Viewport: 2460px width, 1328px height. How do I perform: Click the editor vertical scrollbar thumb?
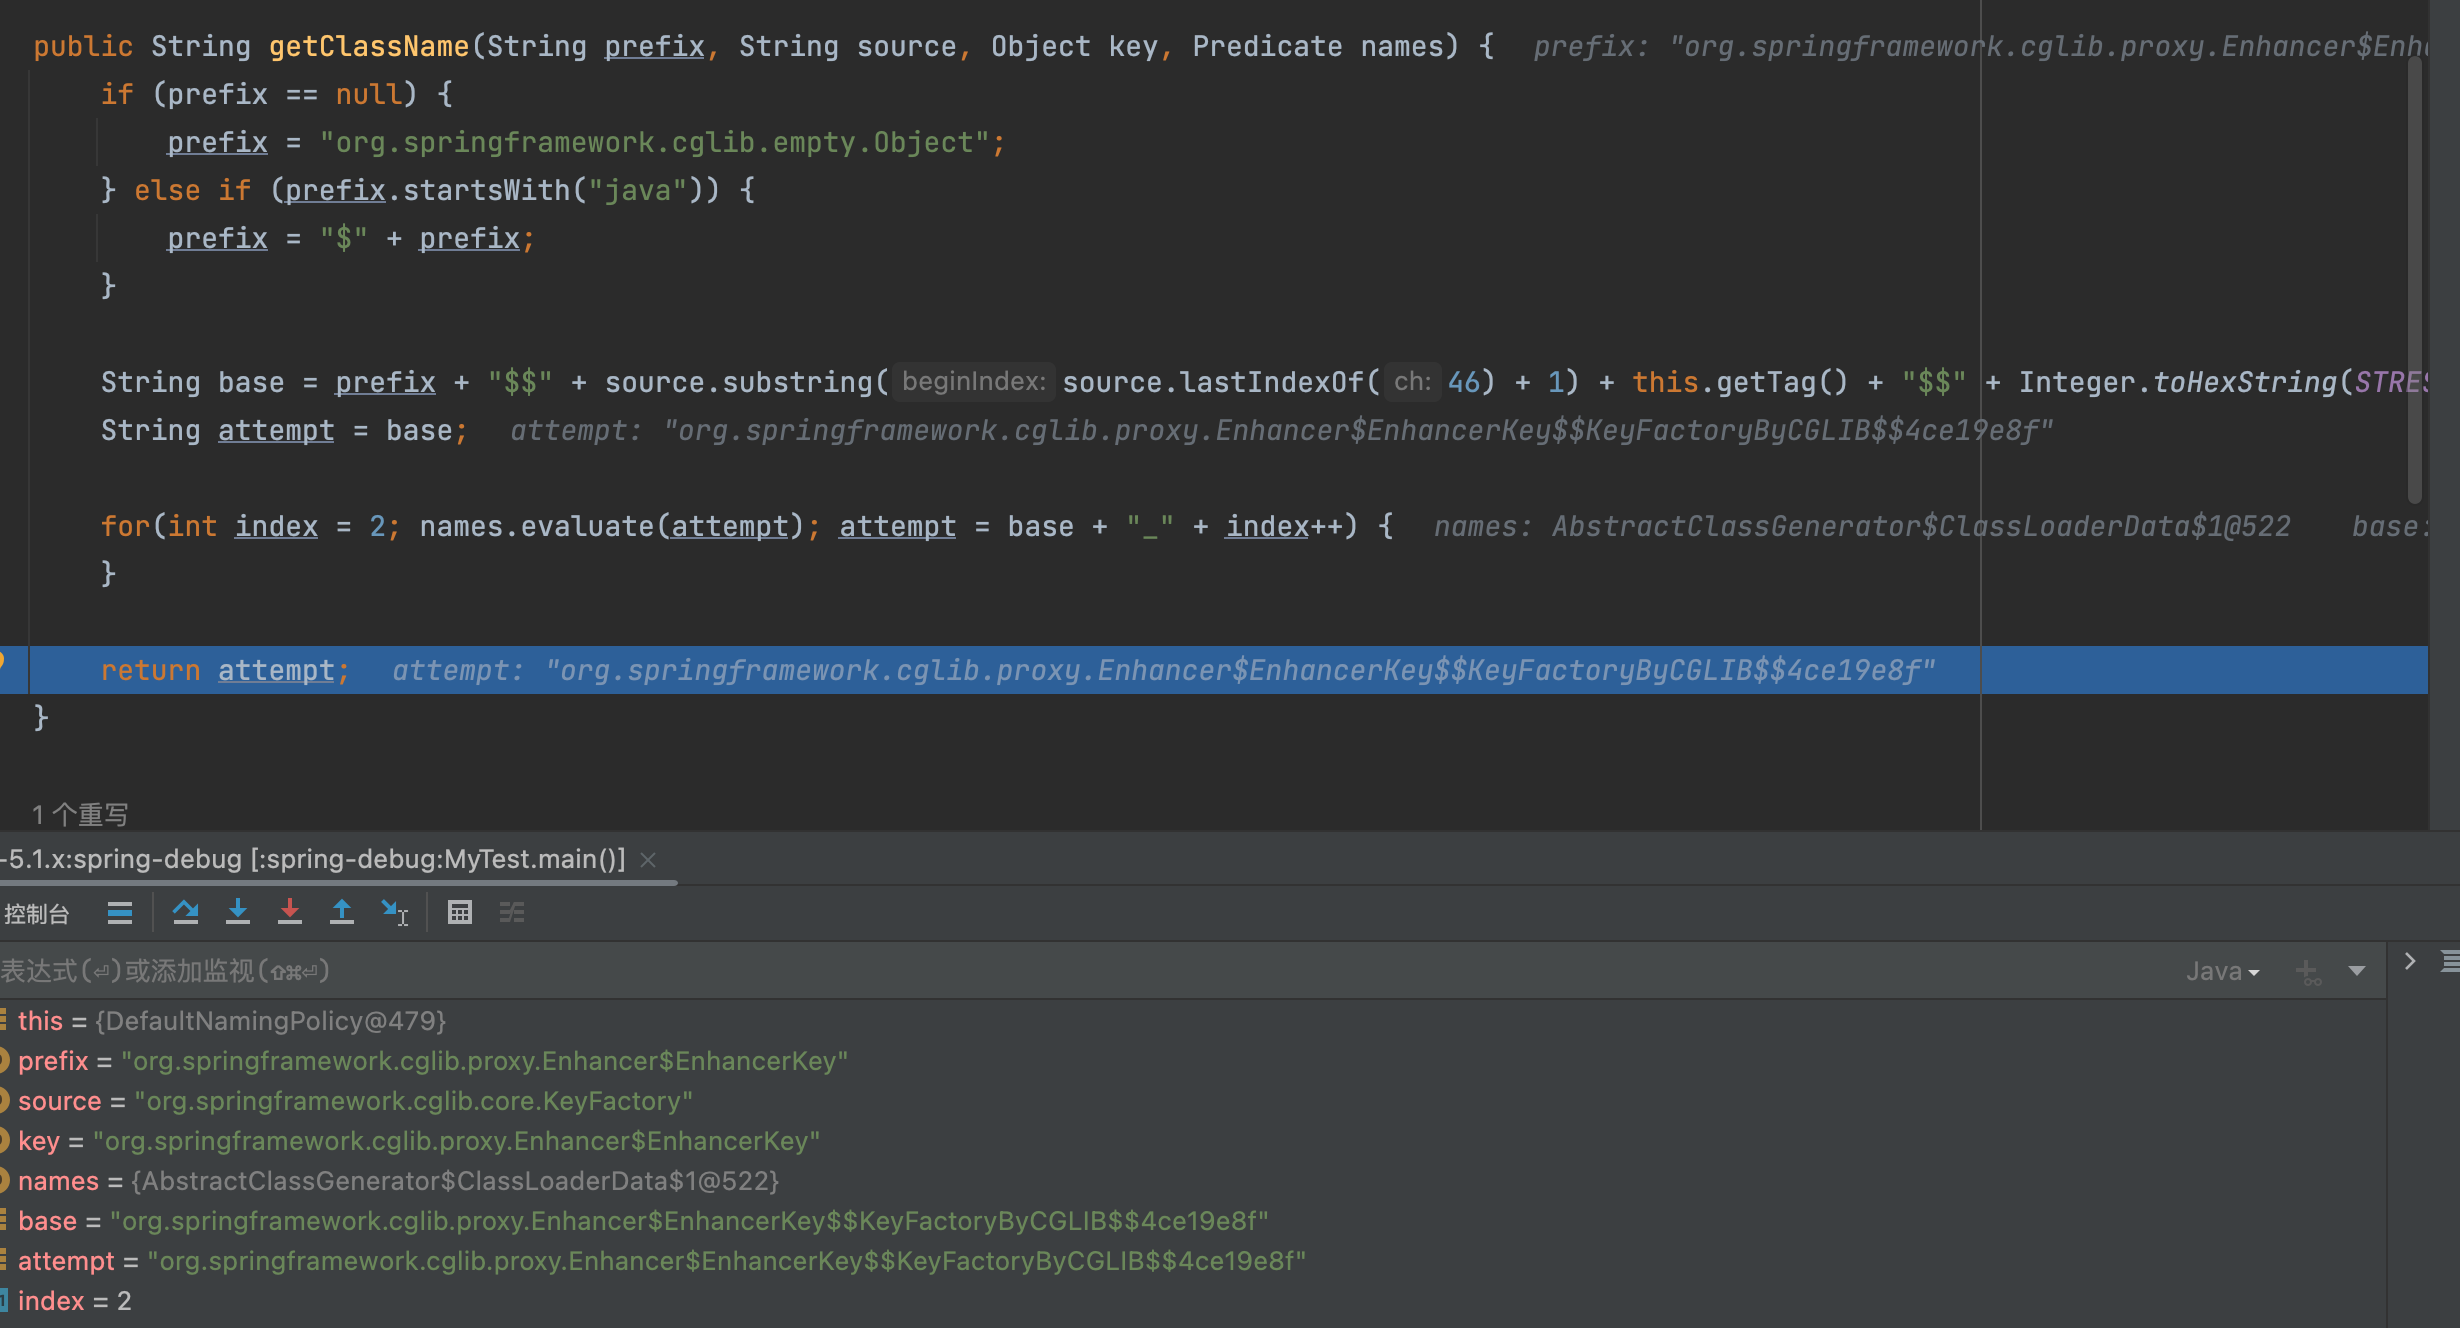2415,280
